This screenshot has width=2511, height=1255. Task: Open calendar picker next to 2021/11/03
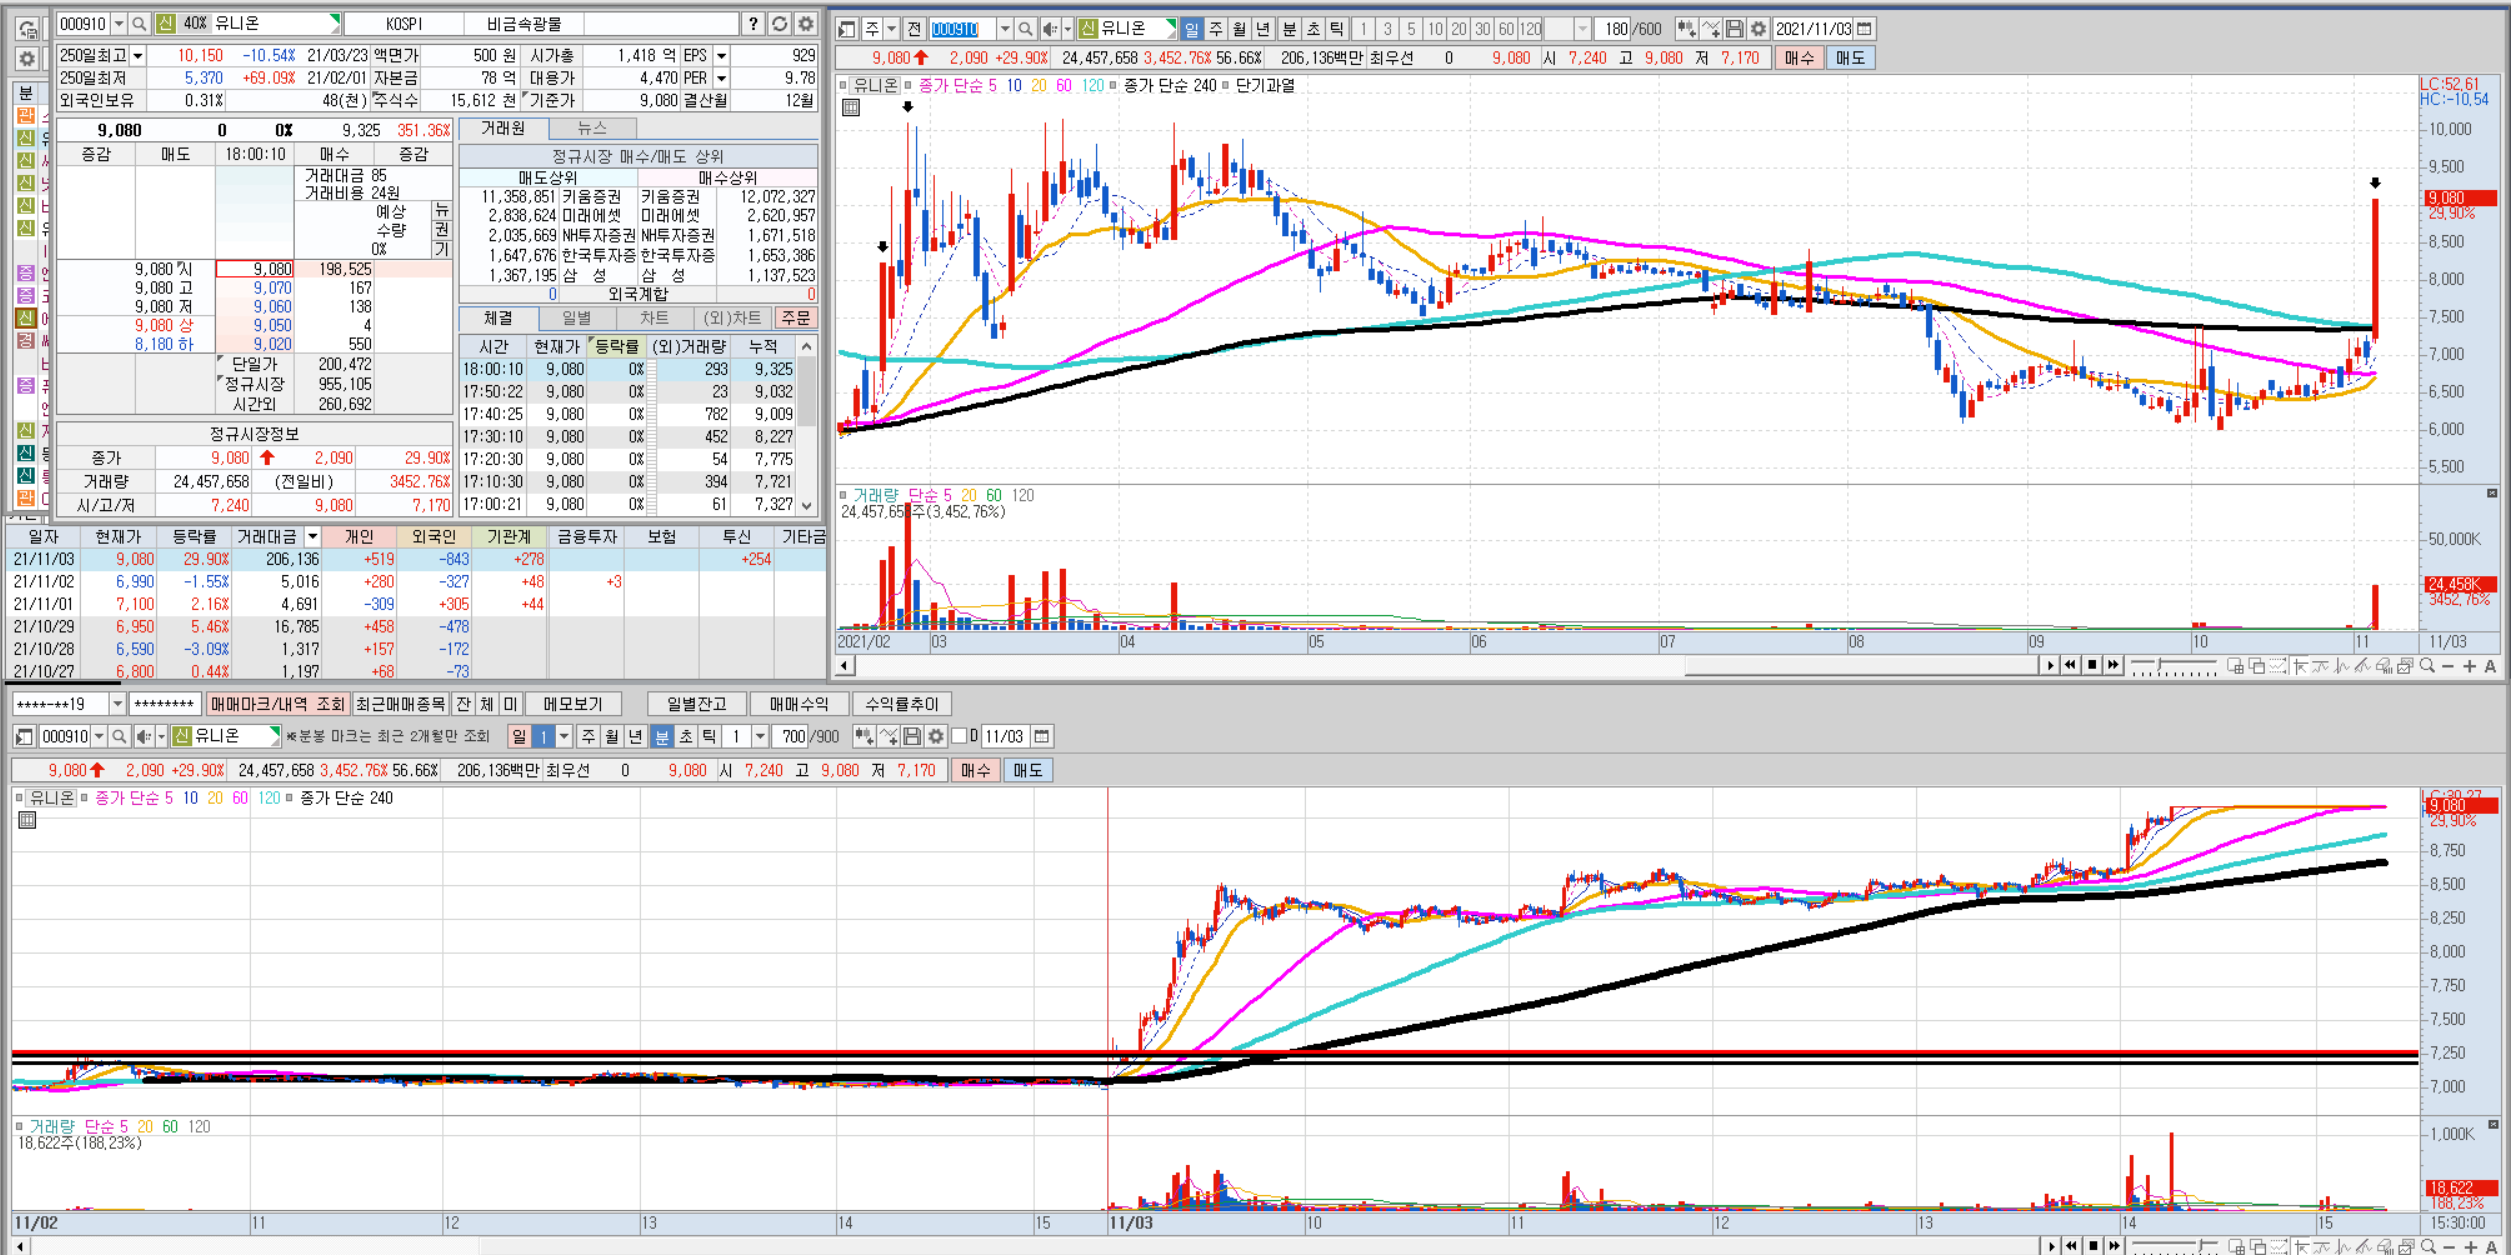(1864, 29)
